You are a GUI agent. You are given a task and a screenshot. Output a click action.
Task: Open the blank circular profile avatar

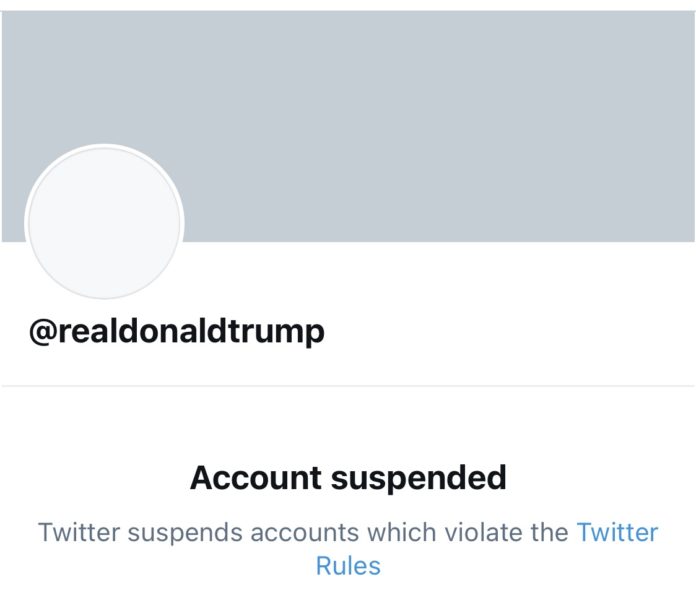(x=104, y=222)
